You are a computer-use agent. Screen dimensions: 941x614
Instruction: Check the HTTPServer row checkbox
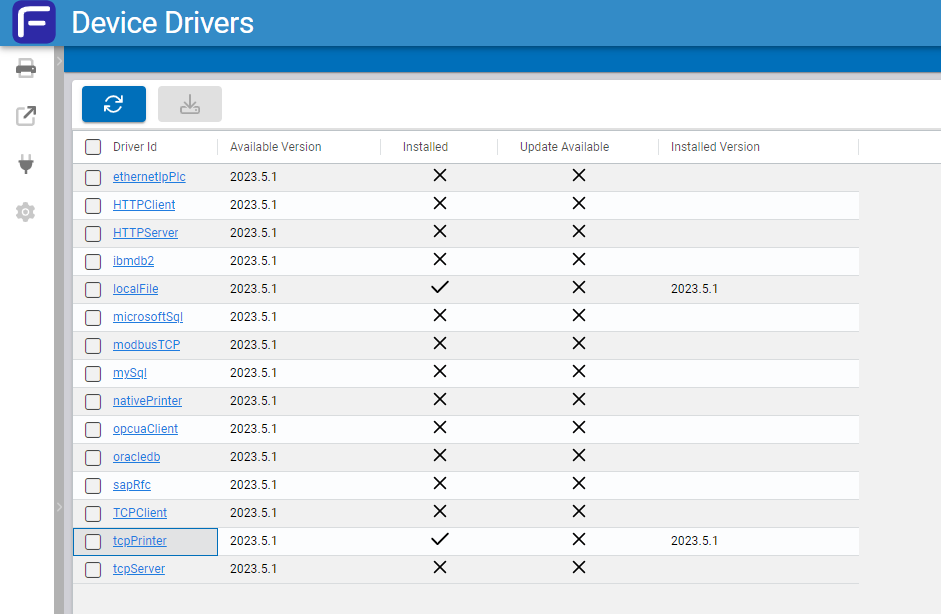pyautogui.click(x=93, y=233)
